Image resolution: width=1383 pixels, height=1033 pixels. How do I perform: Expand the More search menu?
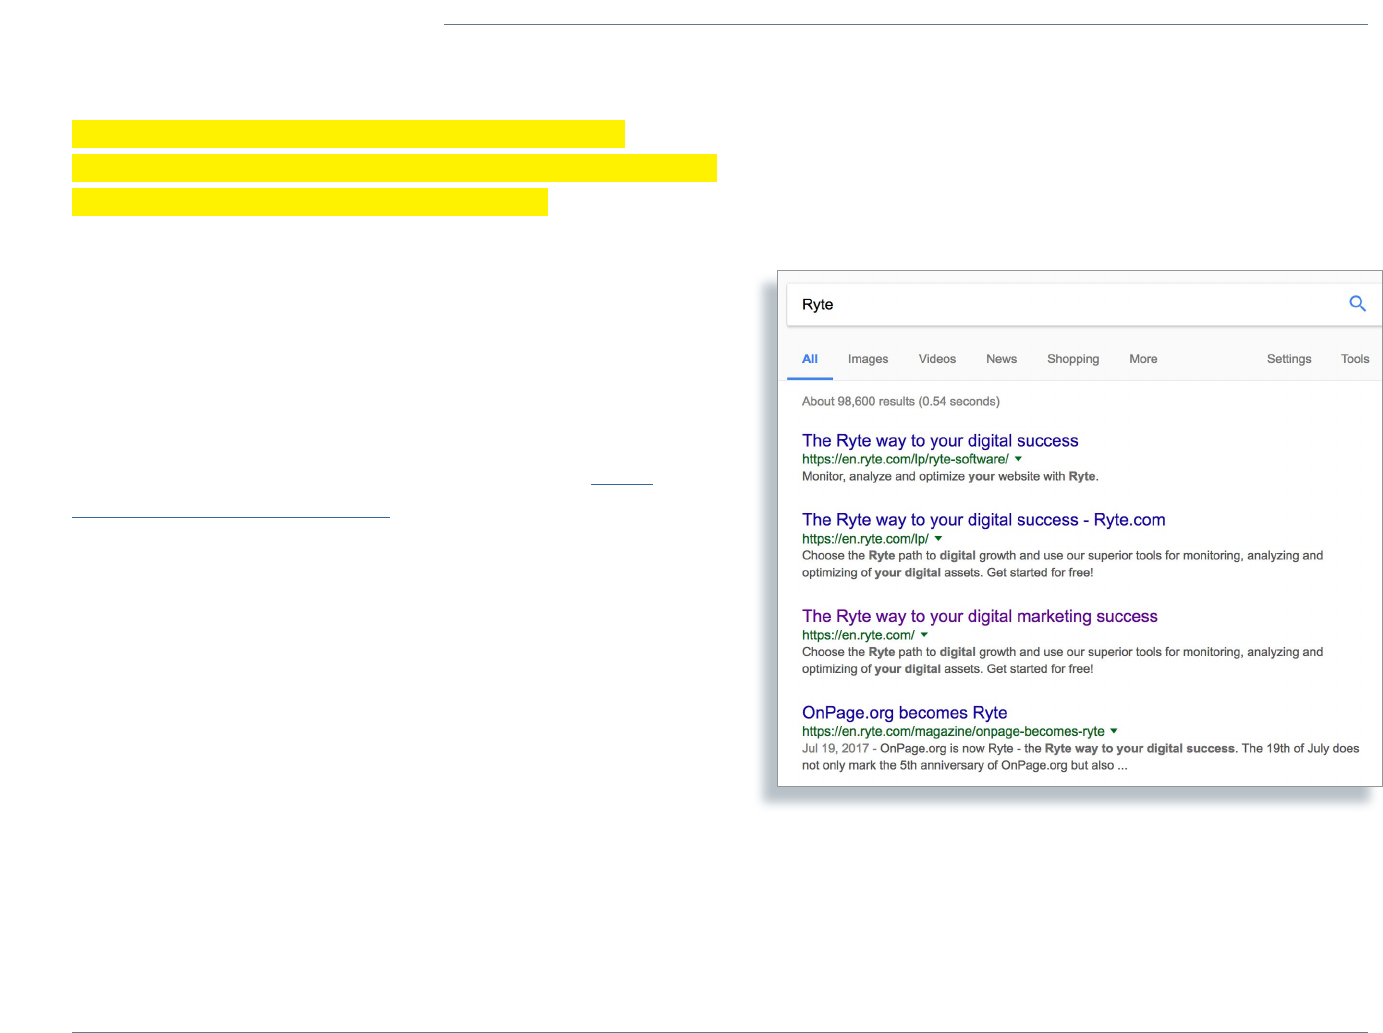[1143, 359]
